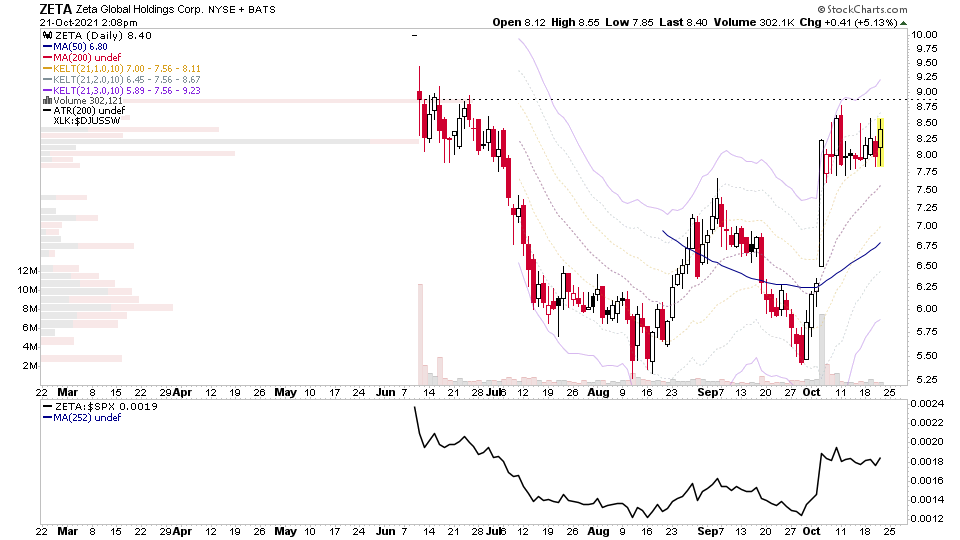Click the 6.75 price axis label
960x540 pixels.
pos(926,246)
